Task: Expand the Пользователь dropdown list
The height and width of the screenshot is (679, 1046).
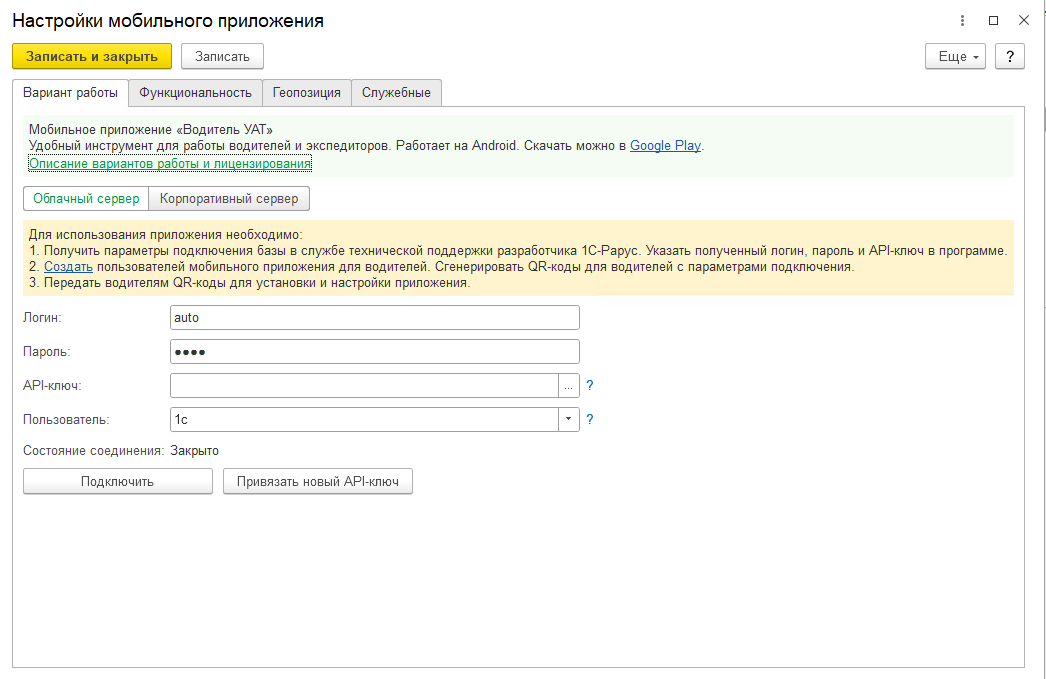Action: pos(568,420)
